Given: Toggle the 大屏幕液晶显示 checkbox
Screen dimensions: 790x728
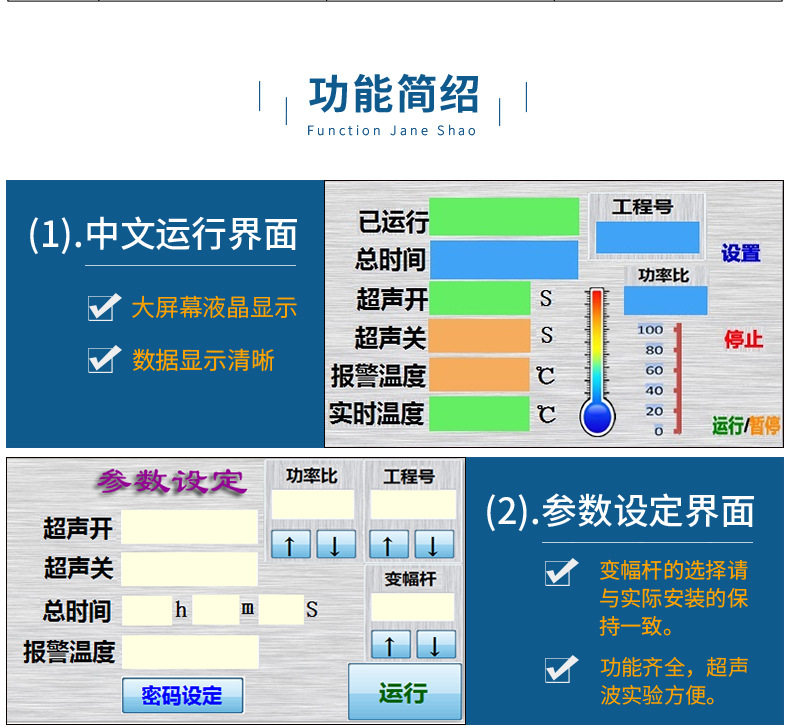Looking at the screenshot, I should click(104, 307).
